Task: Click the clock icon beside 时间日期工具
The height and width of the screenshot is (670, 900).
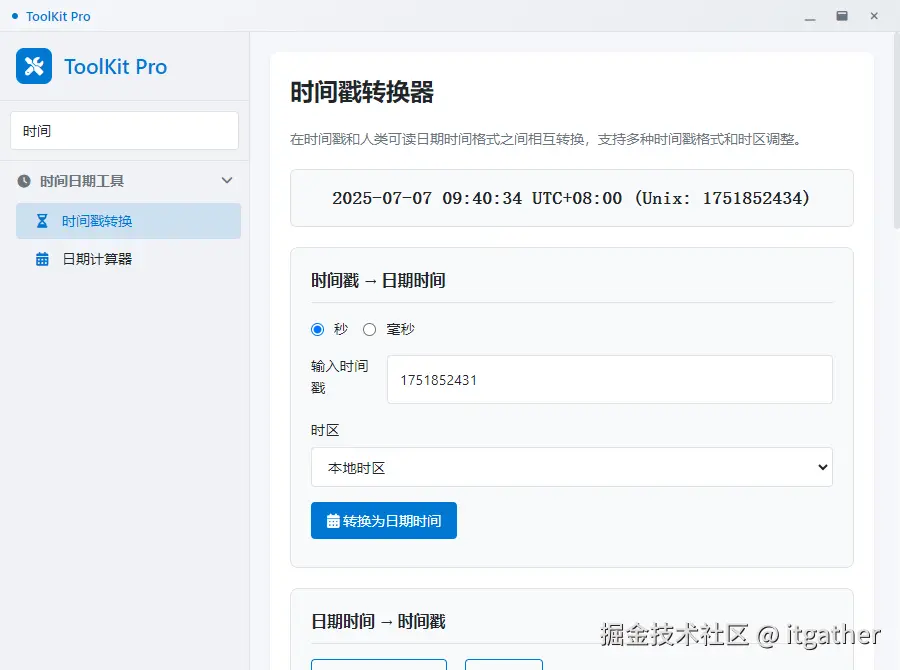Action: [x=24, y=181]
